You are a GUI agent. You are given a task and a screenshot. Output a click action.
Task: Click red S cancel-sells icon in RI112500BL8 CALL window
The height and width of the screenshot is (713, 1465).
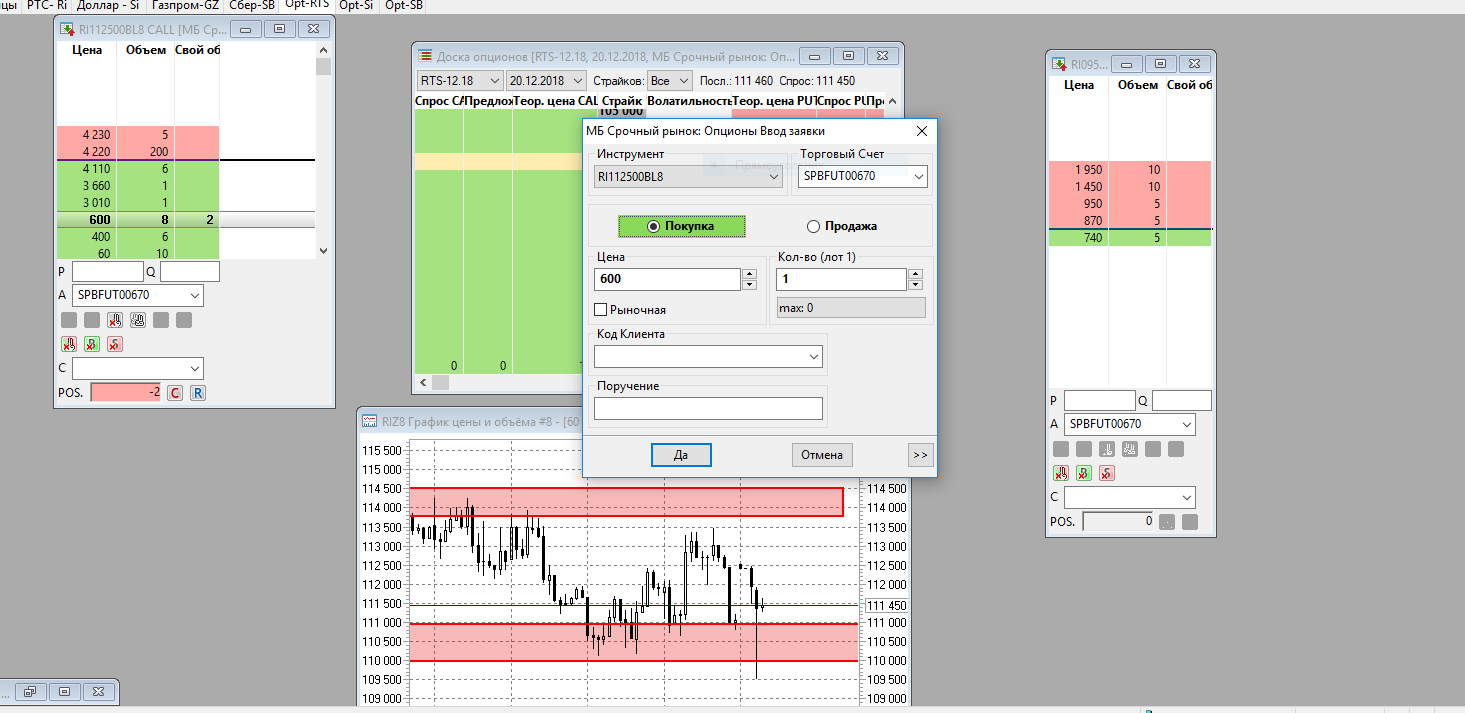114,345
